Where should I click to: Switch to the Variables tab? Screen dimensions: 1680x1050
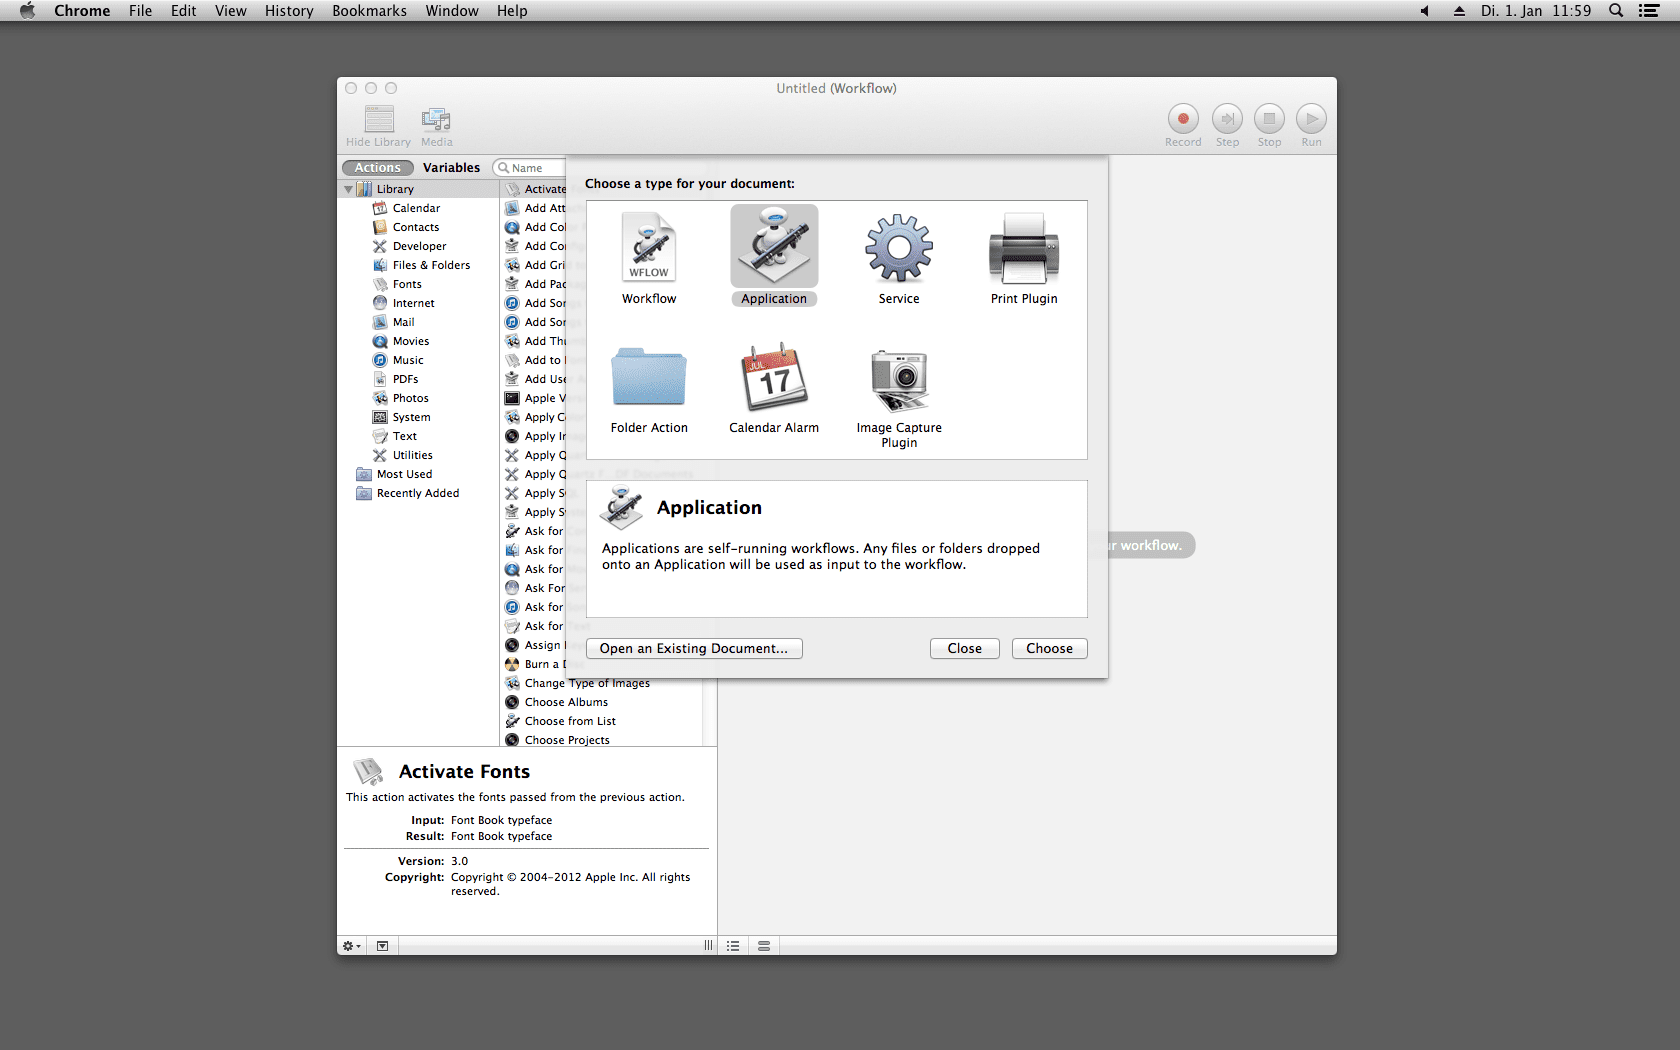click(451, 168)
